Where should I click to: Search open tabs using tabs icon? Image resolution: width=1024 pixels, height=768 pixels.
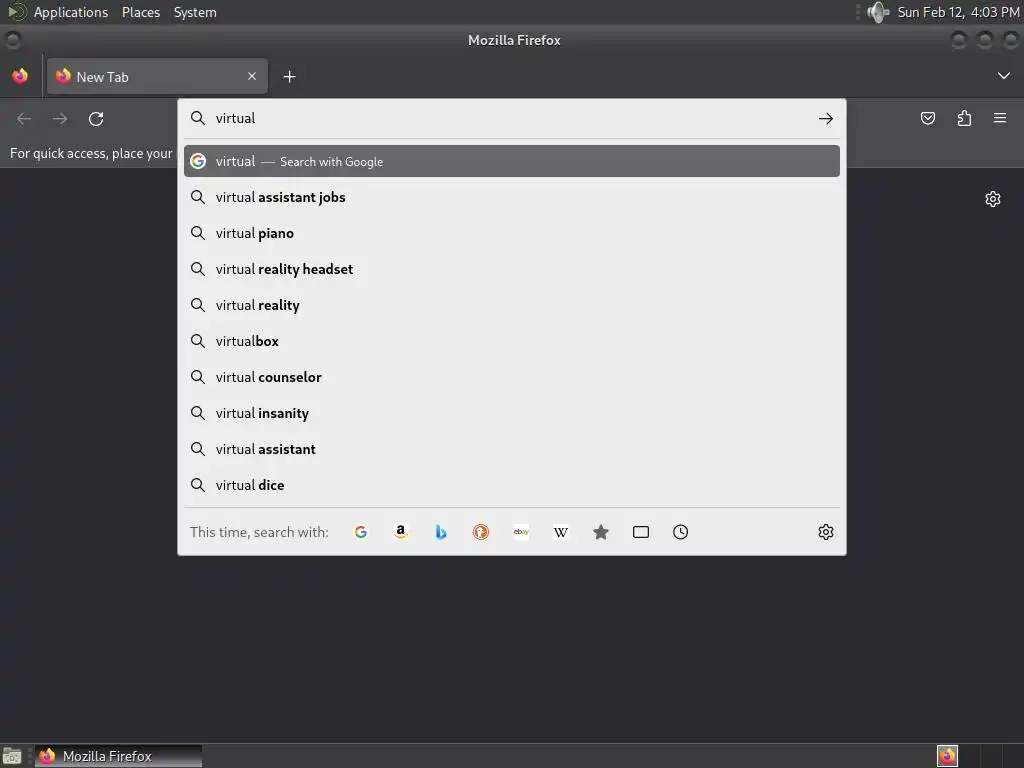click(641, 532)
